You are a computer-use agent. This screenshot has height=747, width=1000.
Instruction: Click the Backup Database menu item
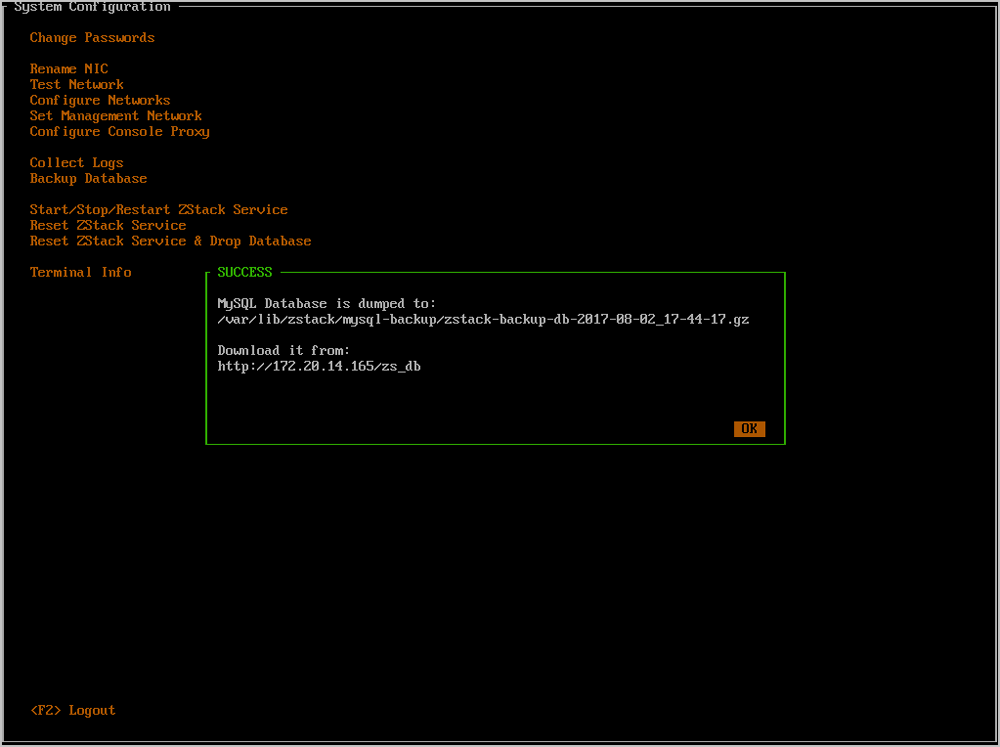point(88,179)
